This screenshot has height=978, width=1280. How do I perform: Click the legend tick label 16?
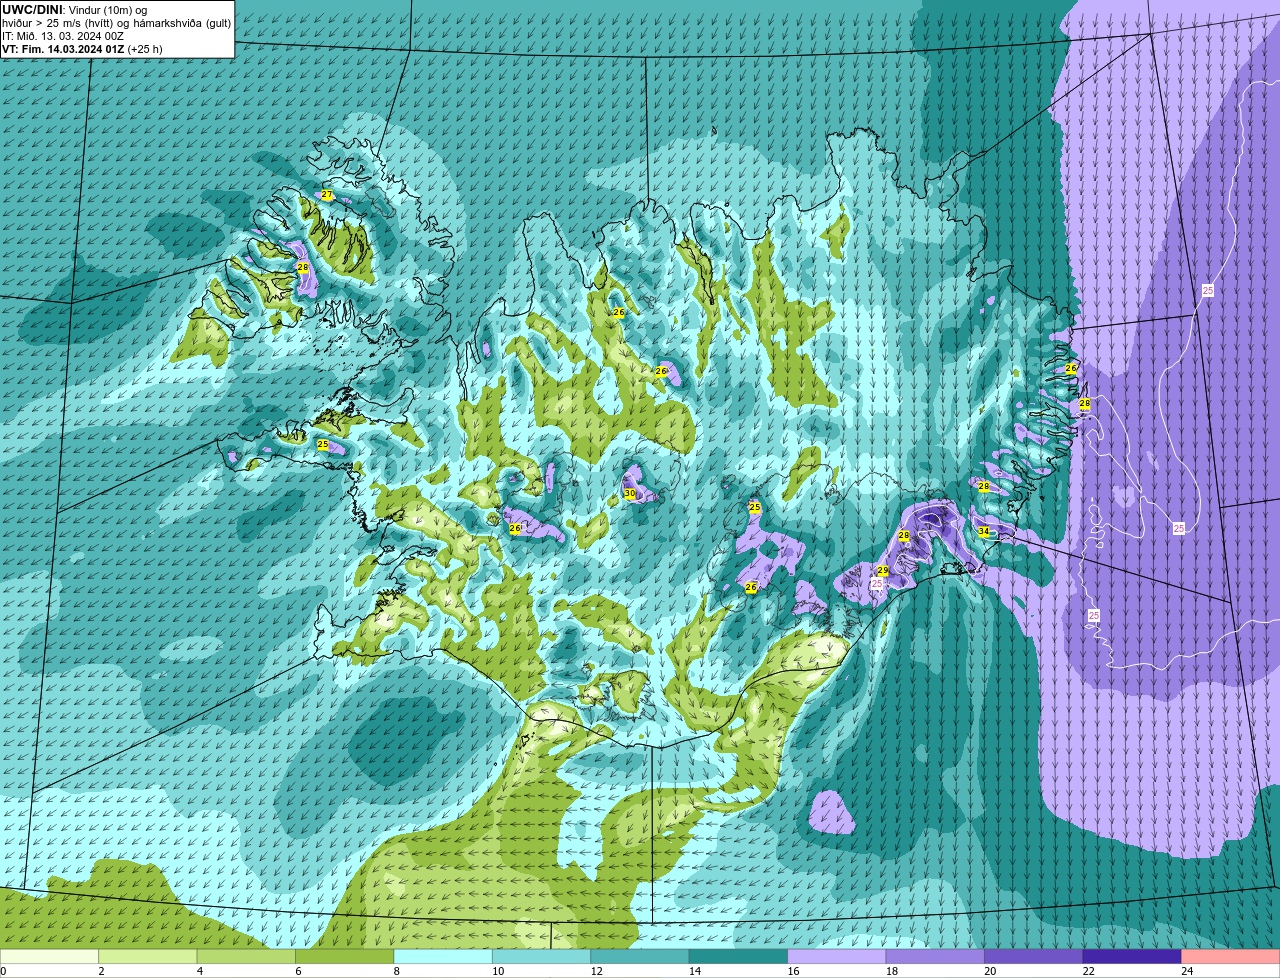point(794,971)
